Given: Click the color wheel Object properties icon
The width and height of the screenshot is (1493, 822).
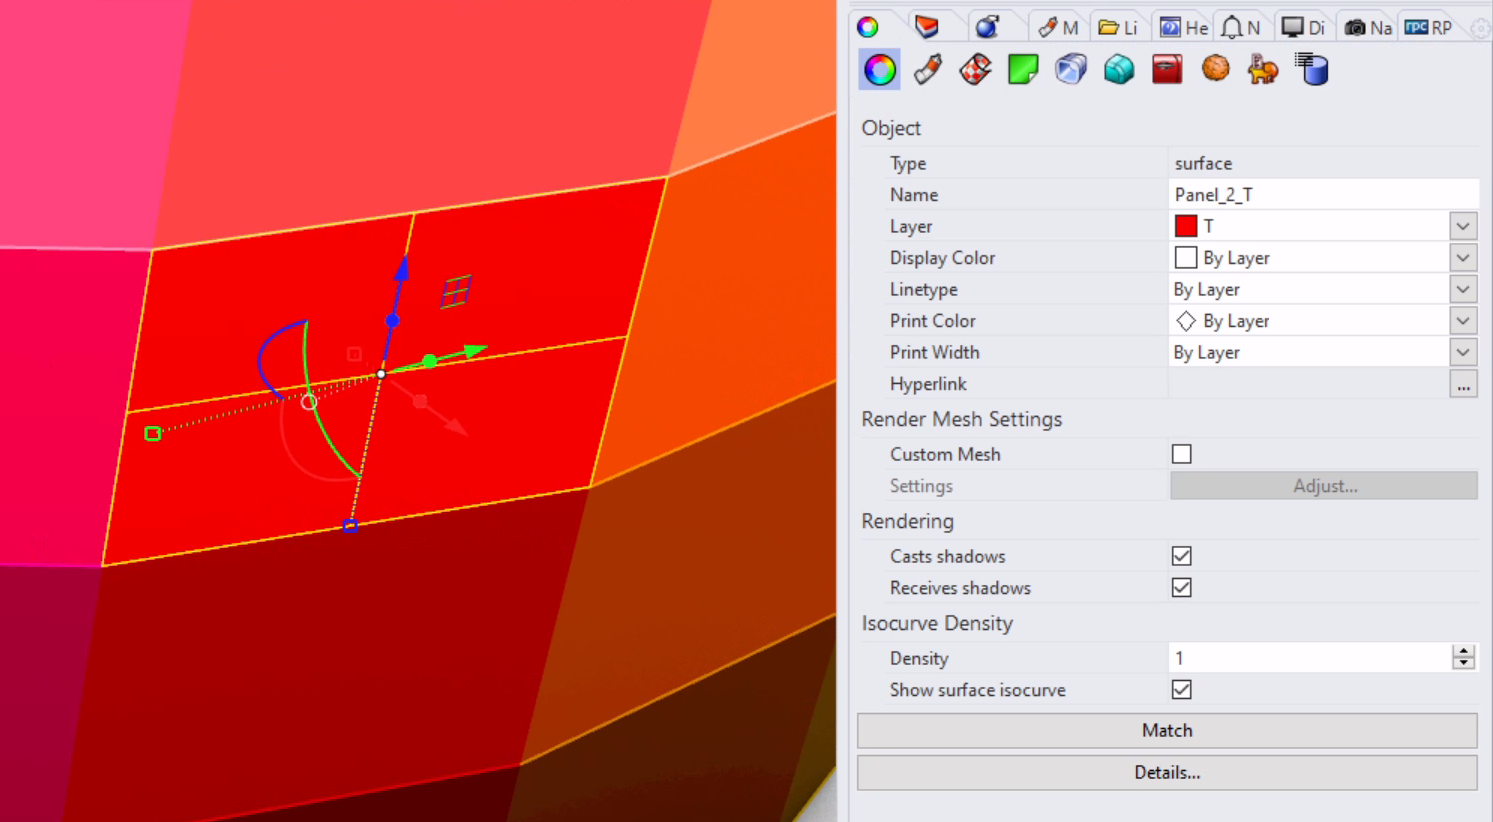Looking at the screenshot, I should coord(879,68).
